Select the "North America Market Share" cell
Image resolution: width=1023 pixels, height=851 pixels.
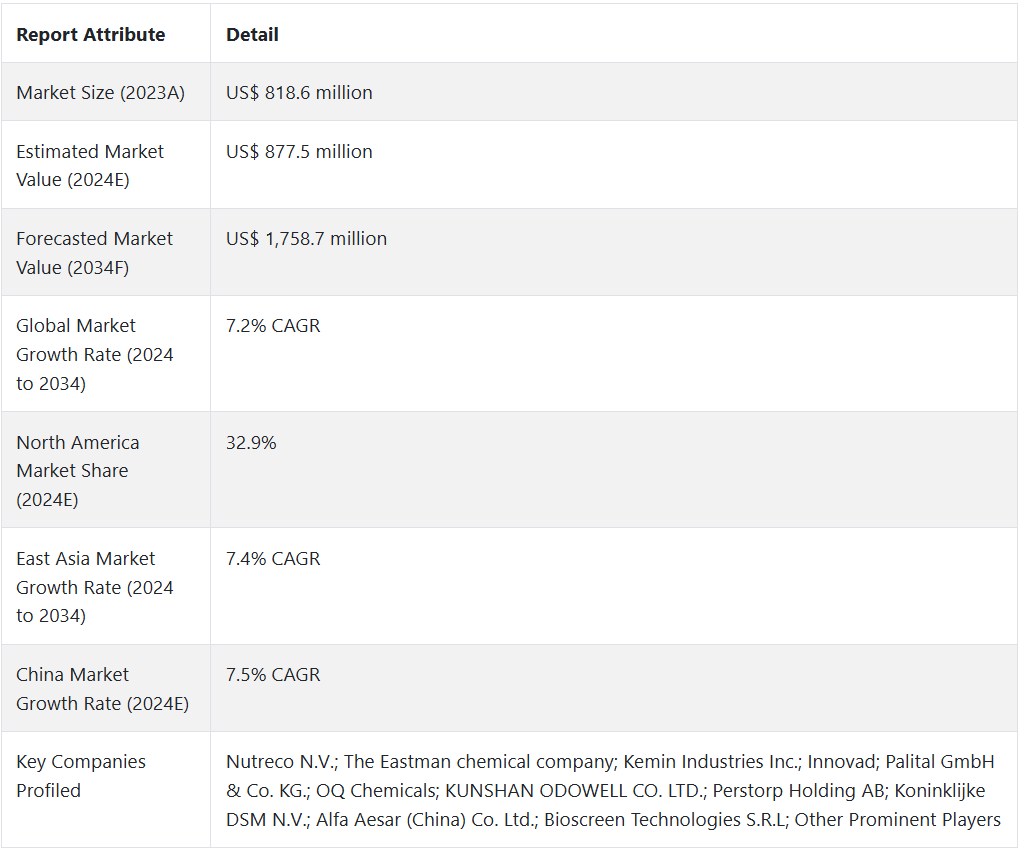click(x=78, y=470)
